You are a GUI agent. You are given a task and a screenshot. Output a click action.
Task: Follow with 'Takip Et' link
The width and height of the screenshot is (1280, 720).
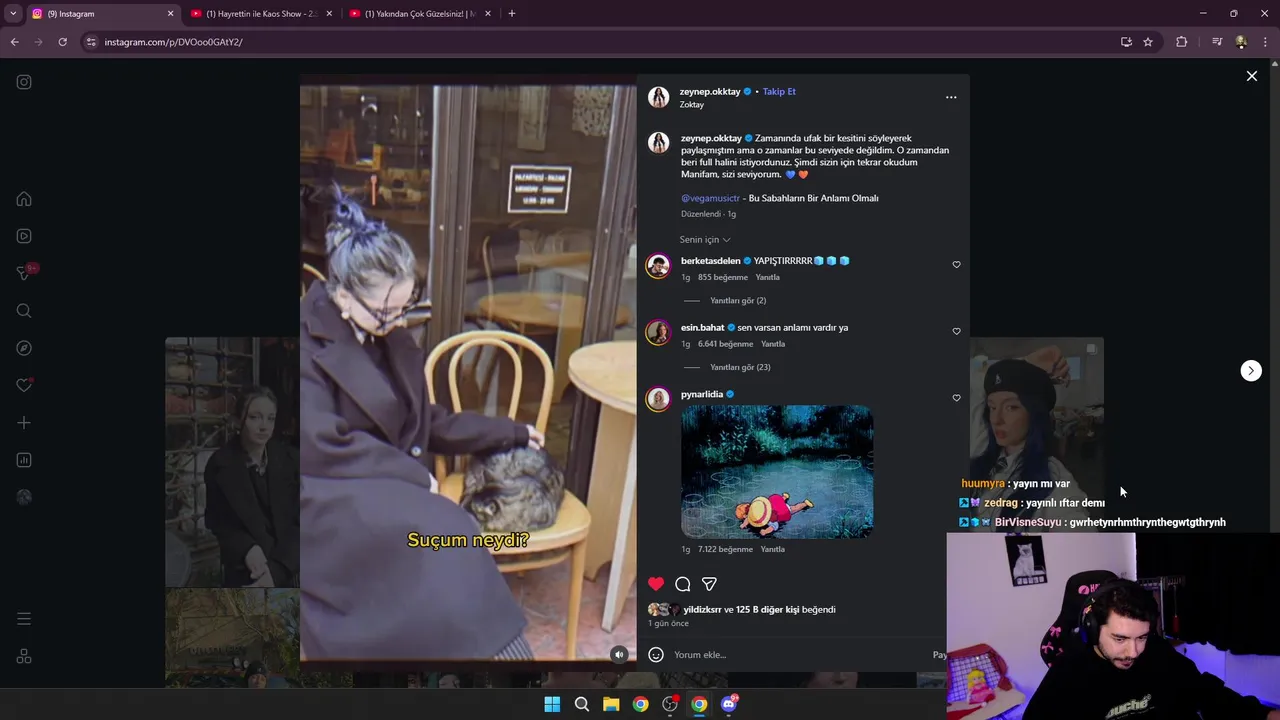779,91
